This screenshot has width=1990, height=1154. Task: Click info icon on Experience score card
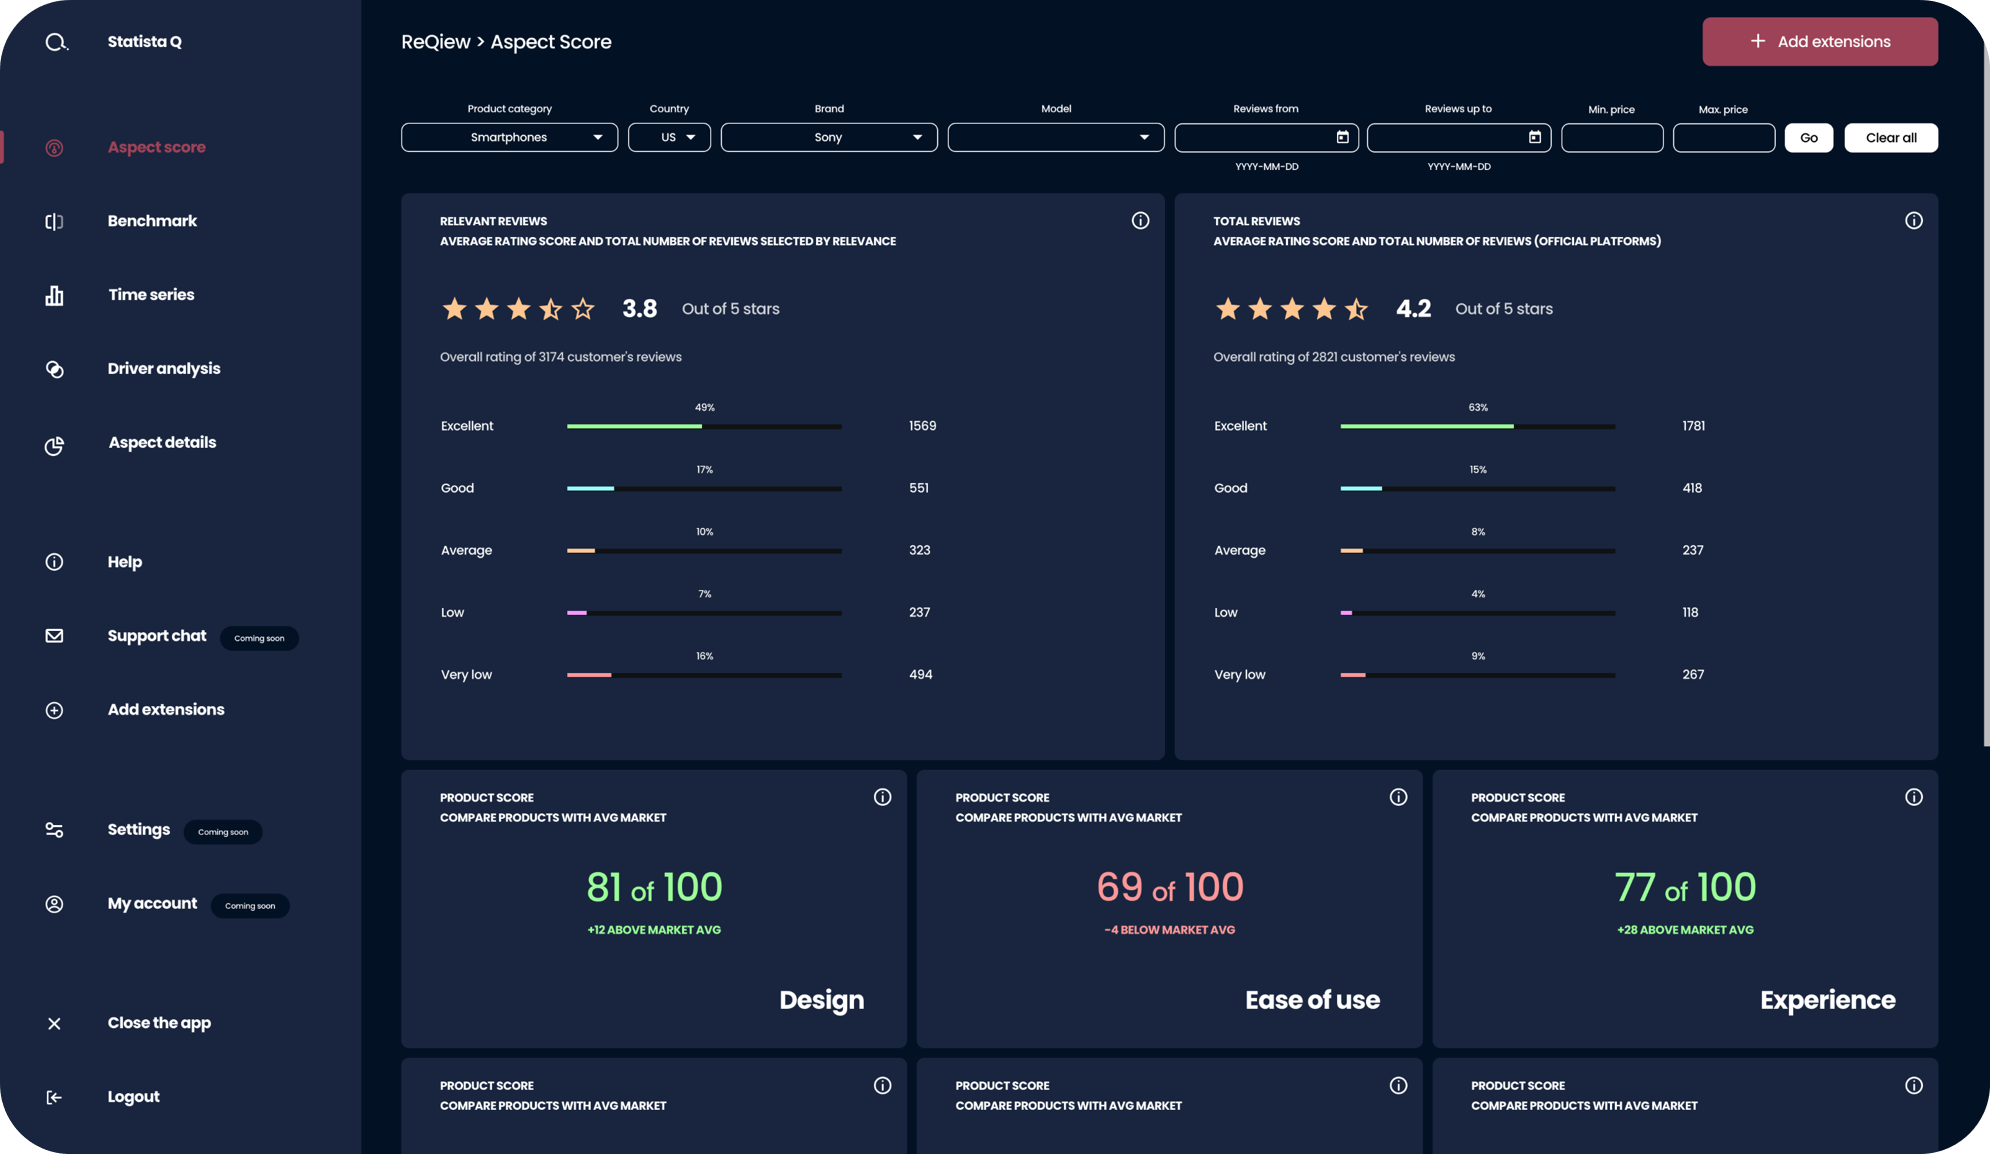[1913, 797]
